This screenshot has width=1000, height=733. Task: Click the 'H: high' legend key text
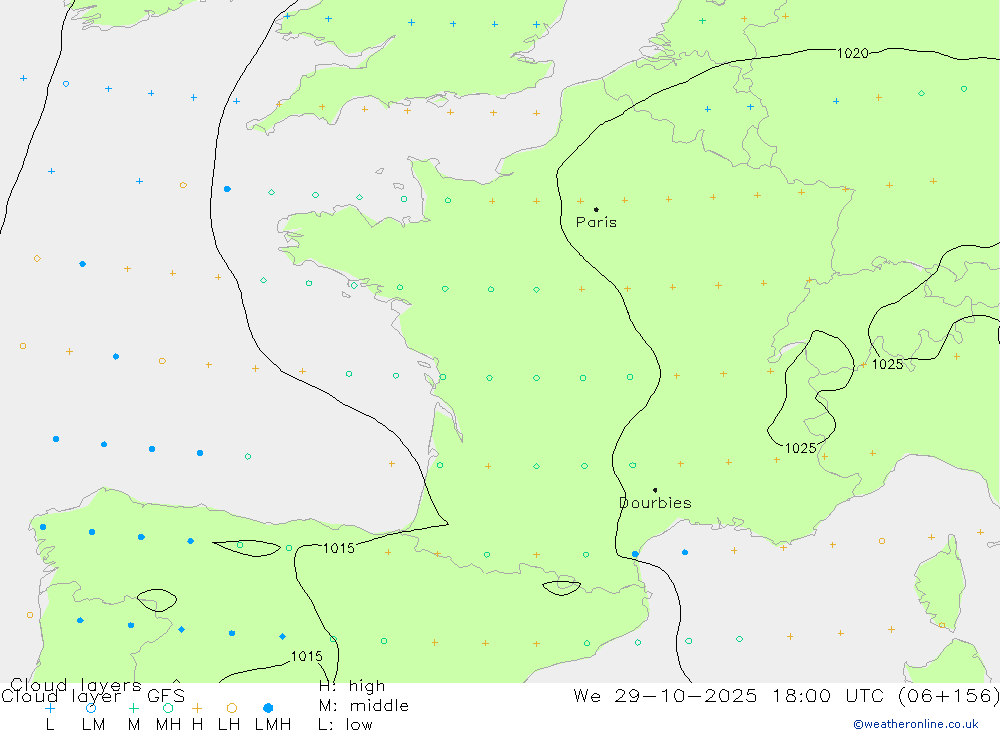(x=352, y=686)
